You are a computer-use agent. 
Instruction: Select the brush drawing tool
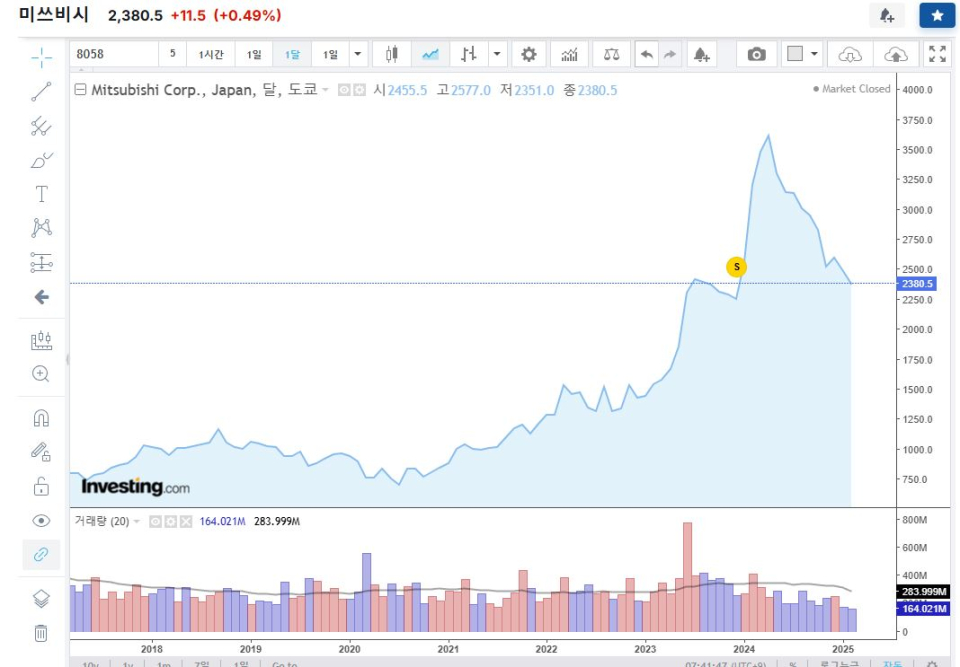[41, 160]
